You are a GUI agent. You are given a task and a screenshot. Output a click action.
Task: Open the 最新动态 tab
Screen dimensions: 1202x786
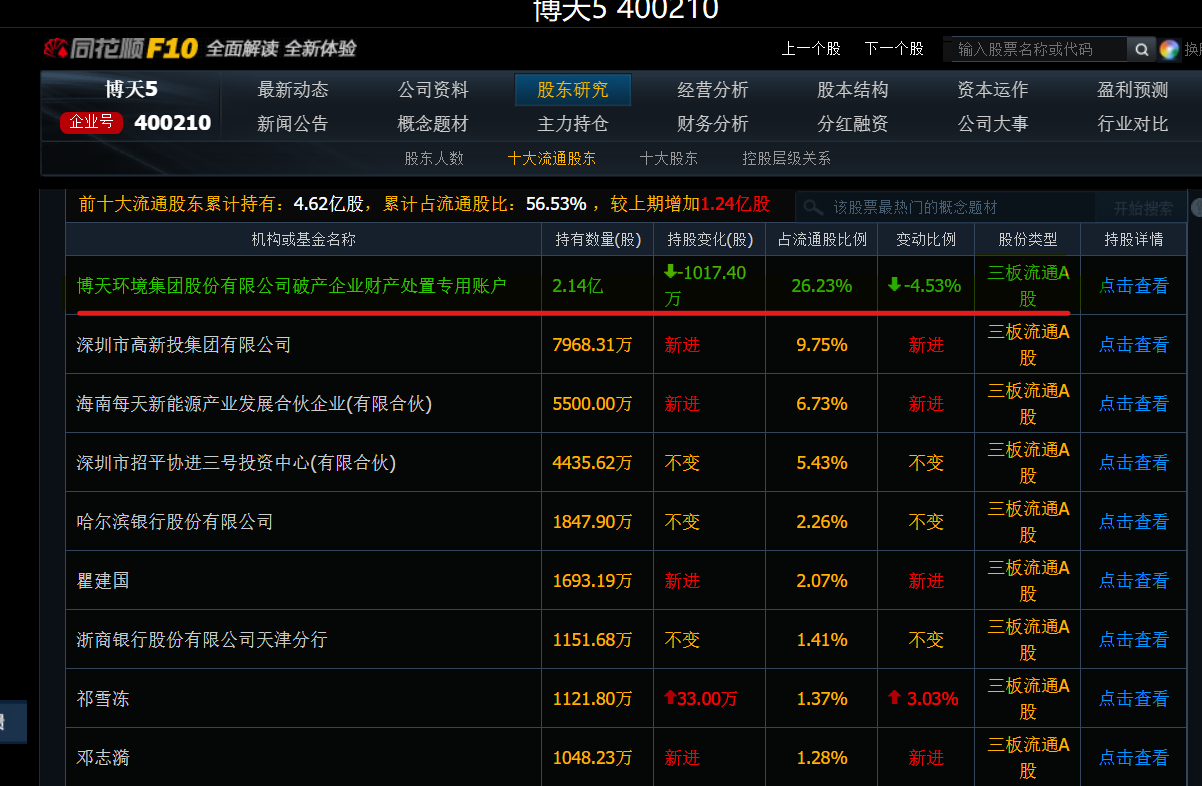(293, 90)
